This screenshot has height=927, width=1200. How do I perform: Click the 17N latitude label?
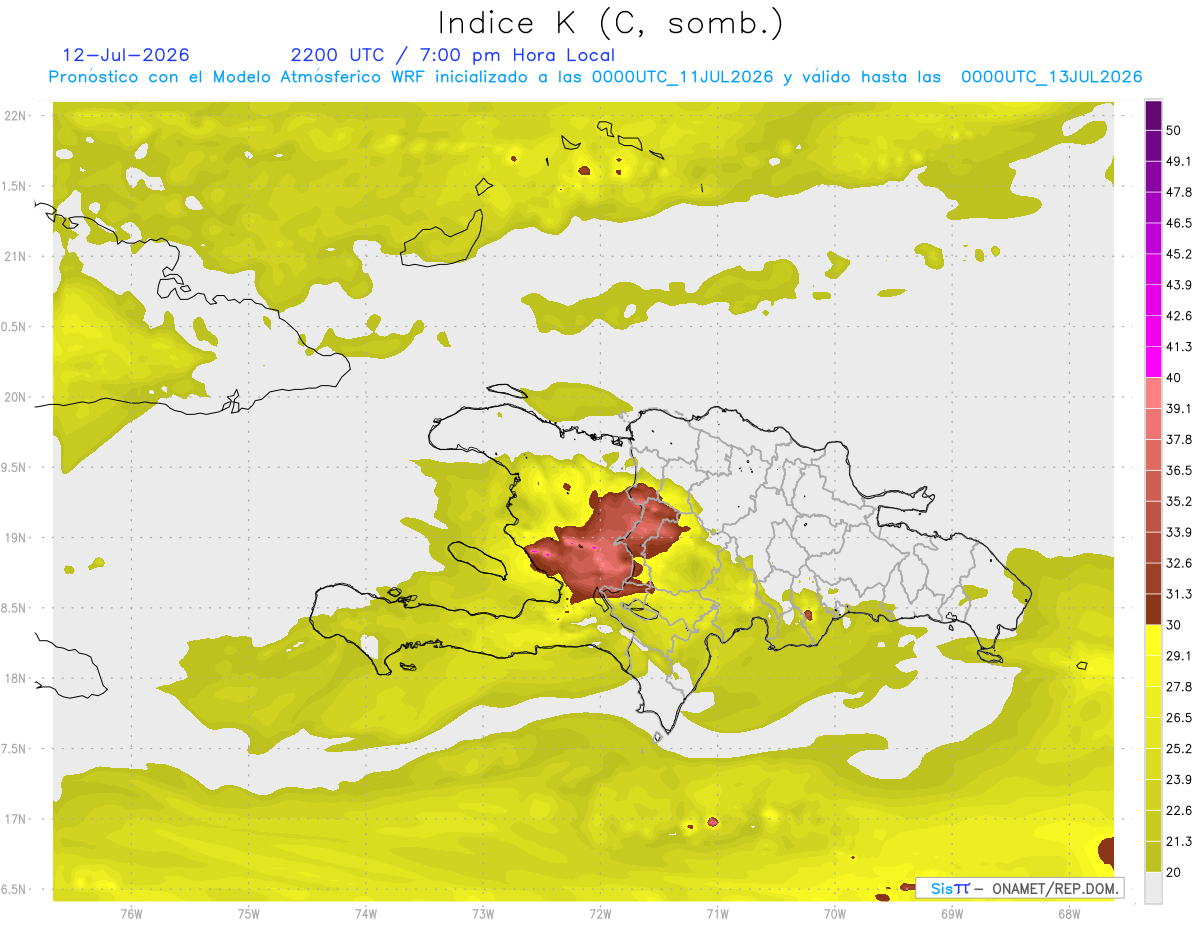tap(16, 819)
